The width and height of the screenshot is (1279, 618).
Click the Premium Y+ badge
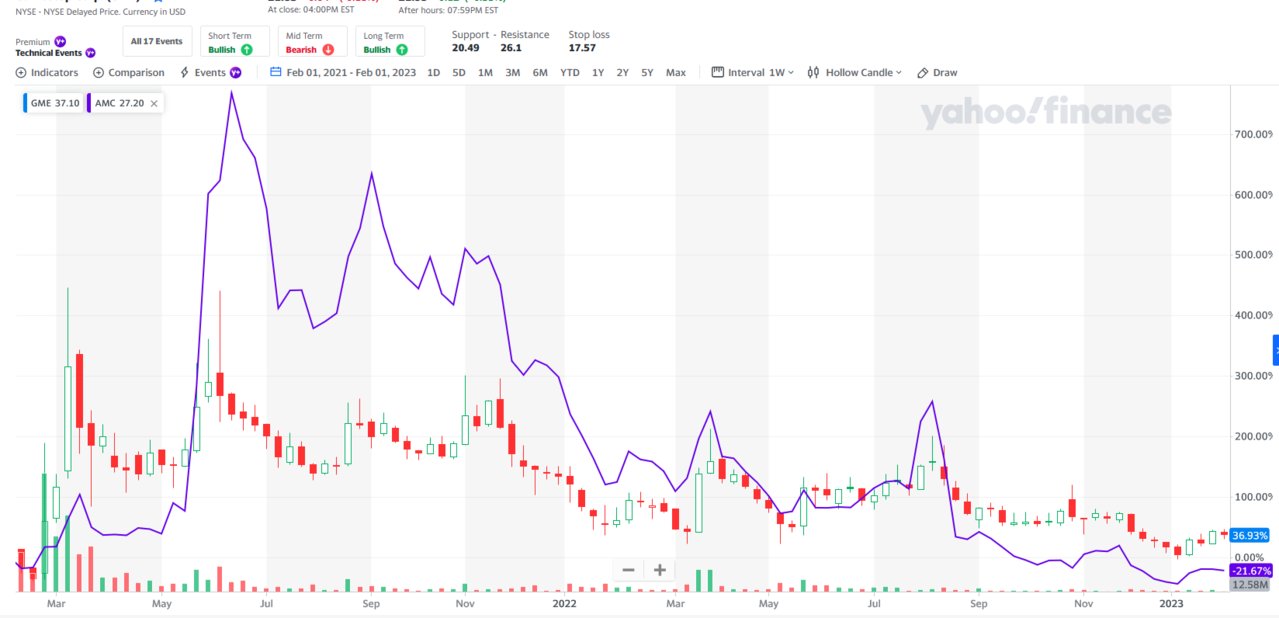tap(59, 42)
